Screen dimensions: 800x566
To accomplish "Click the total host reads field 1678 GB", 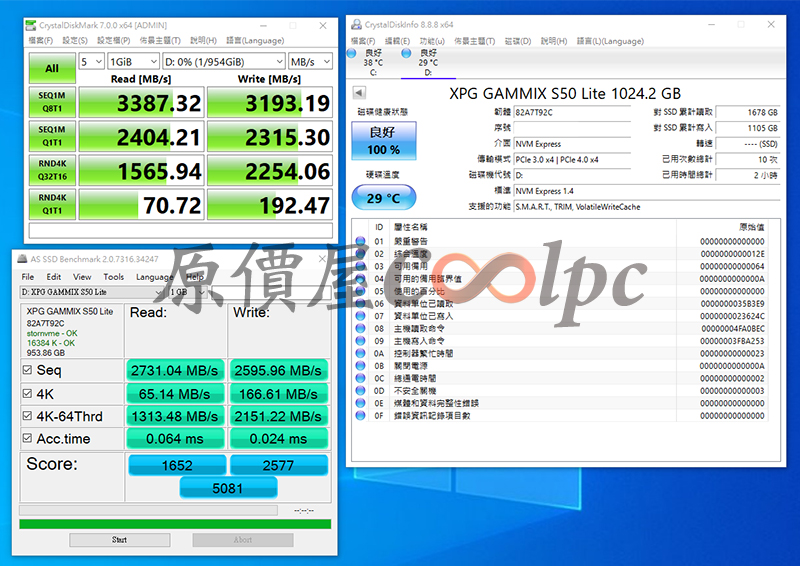I will [x=748, y=112].
